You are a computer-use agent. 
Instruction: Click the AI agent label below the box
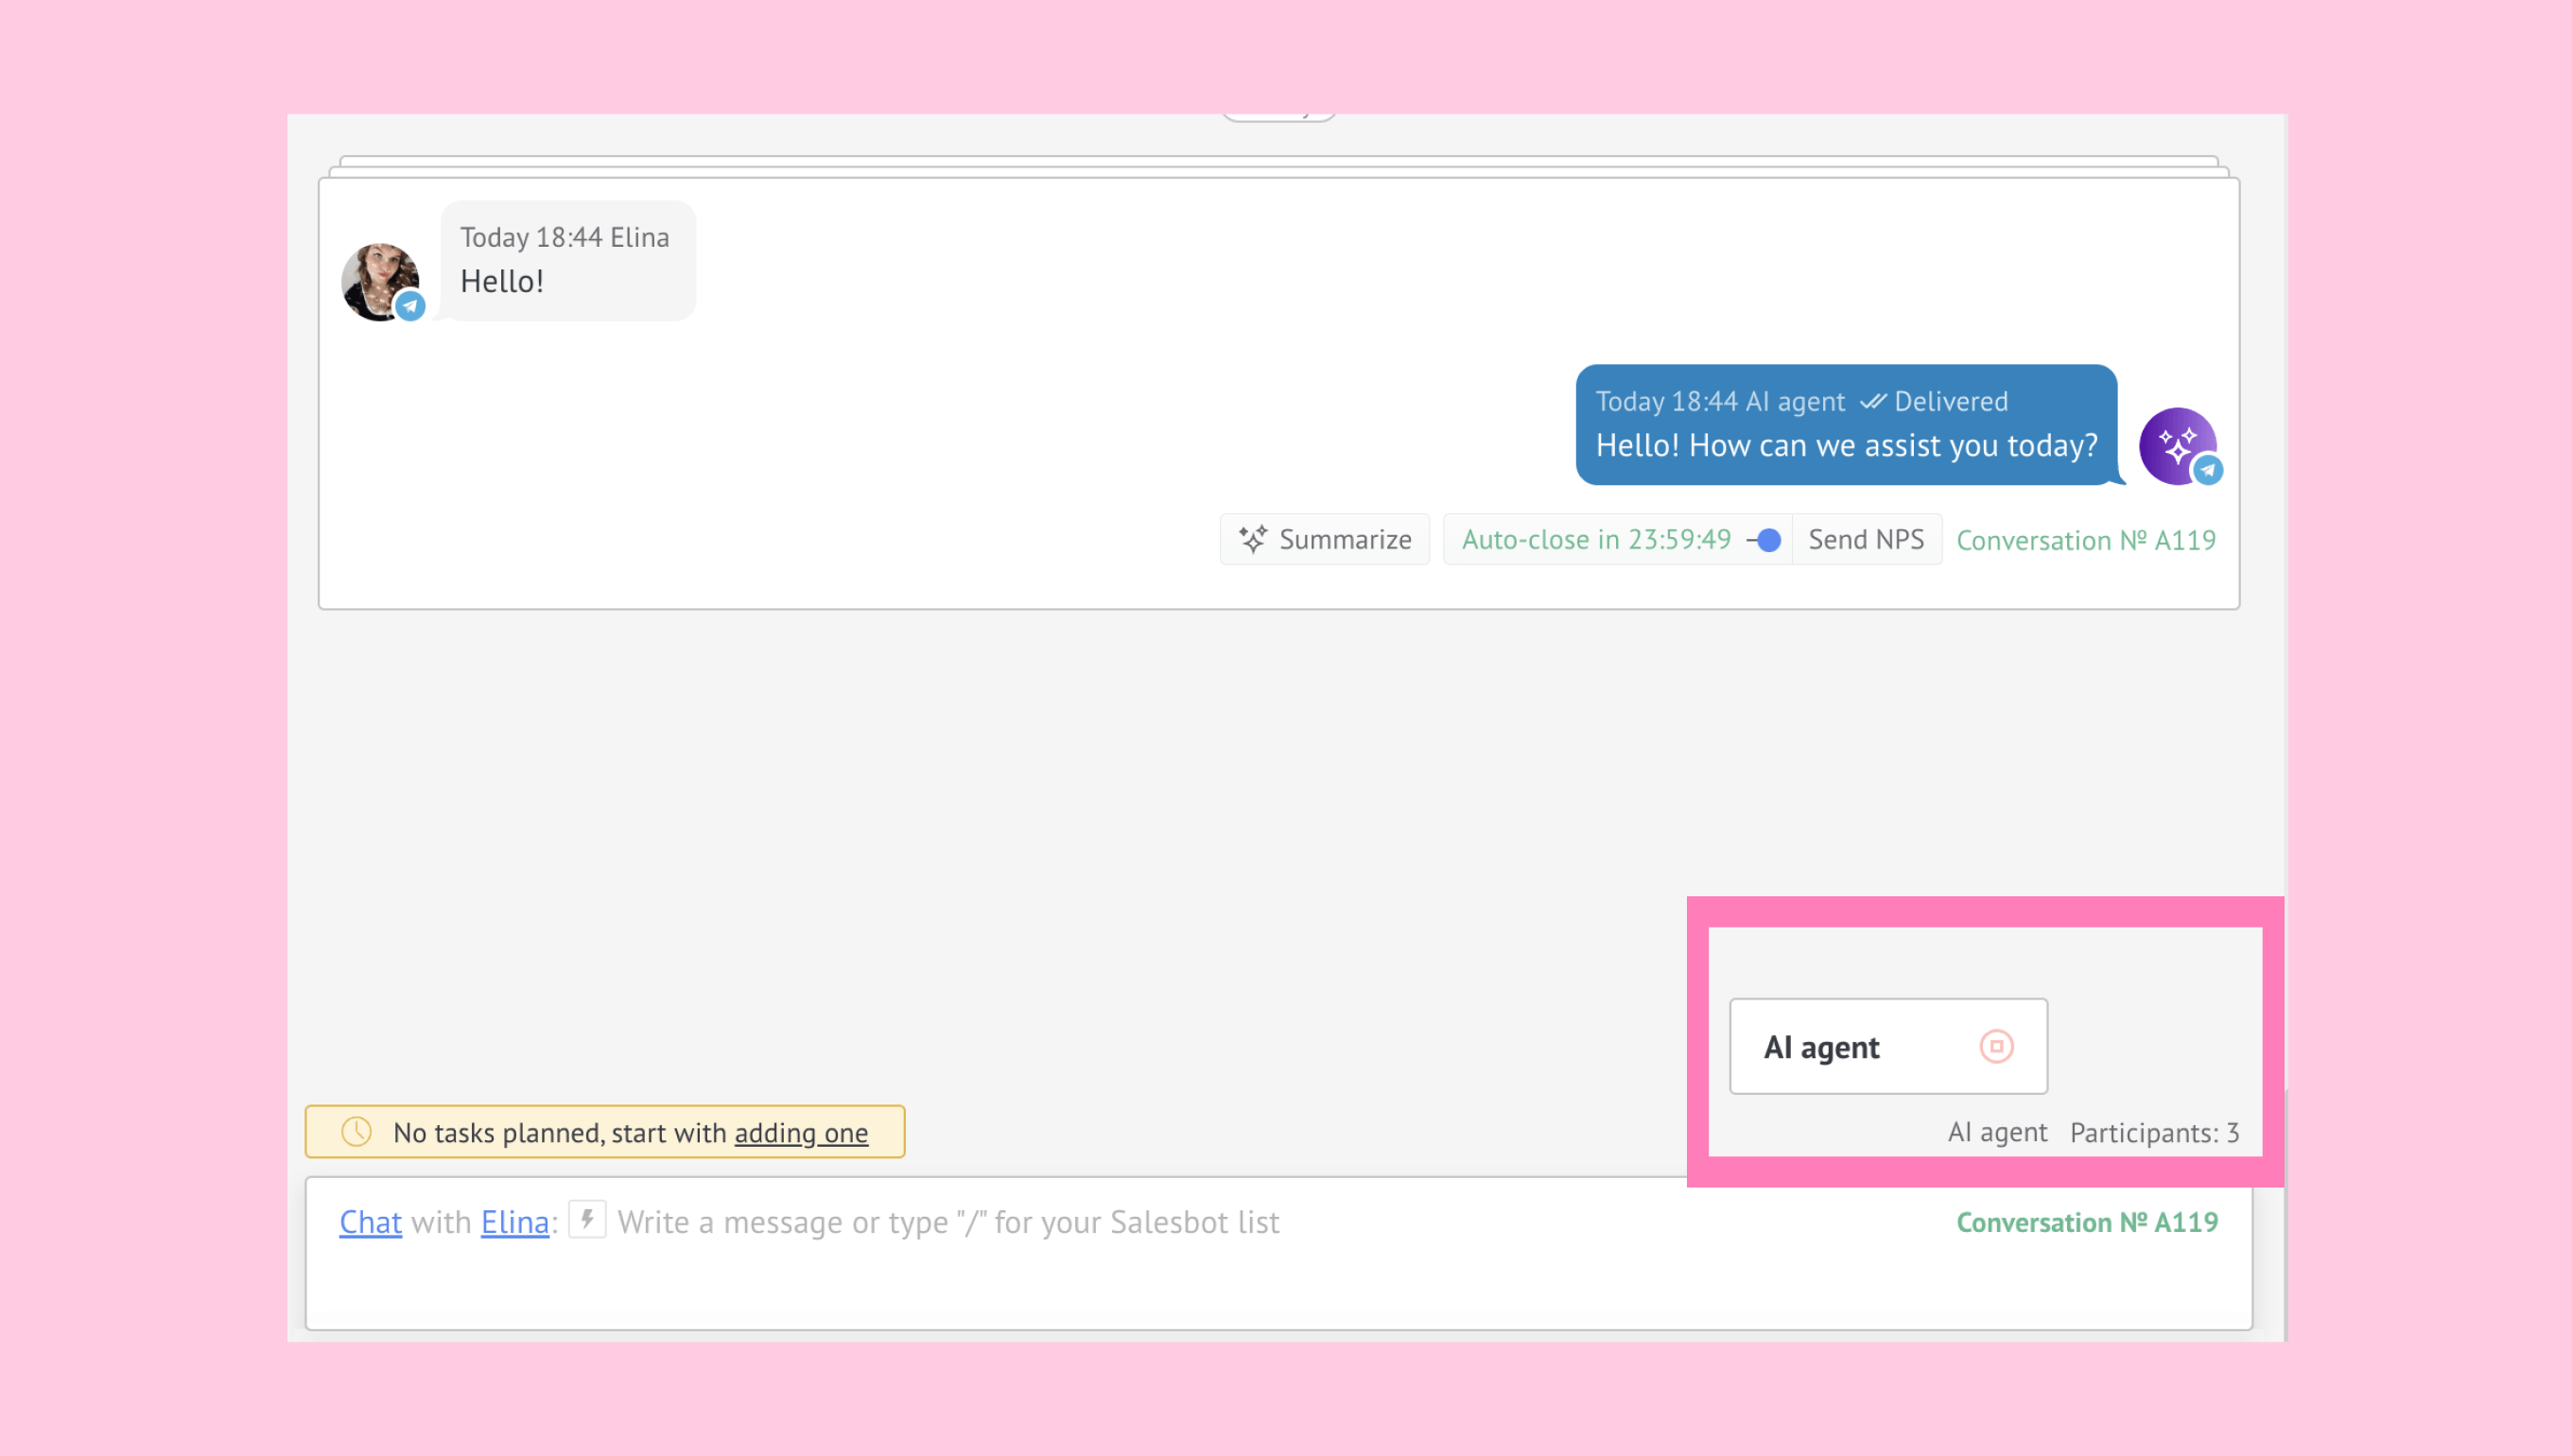(1997, 1132)
